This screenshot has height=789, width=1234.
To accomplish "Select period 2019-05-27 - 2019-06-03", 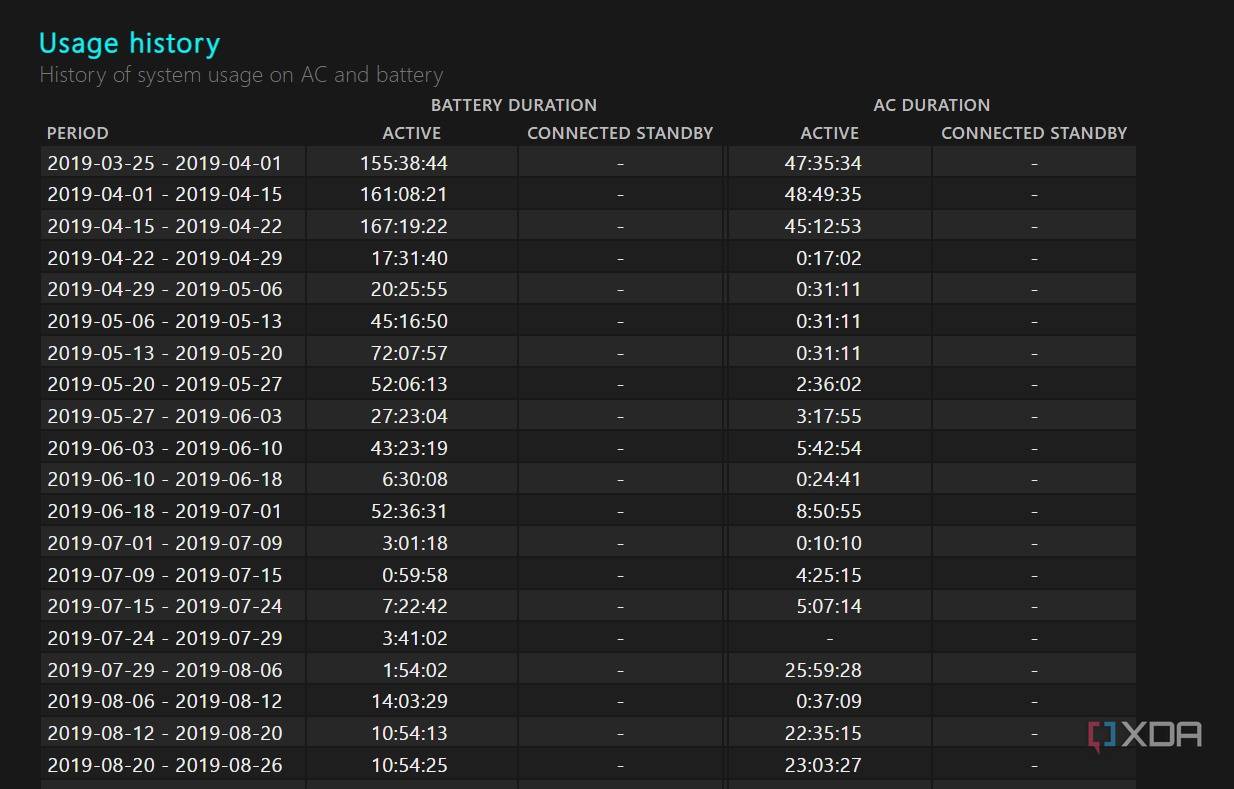I will pos(165,416).
